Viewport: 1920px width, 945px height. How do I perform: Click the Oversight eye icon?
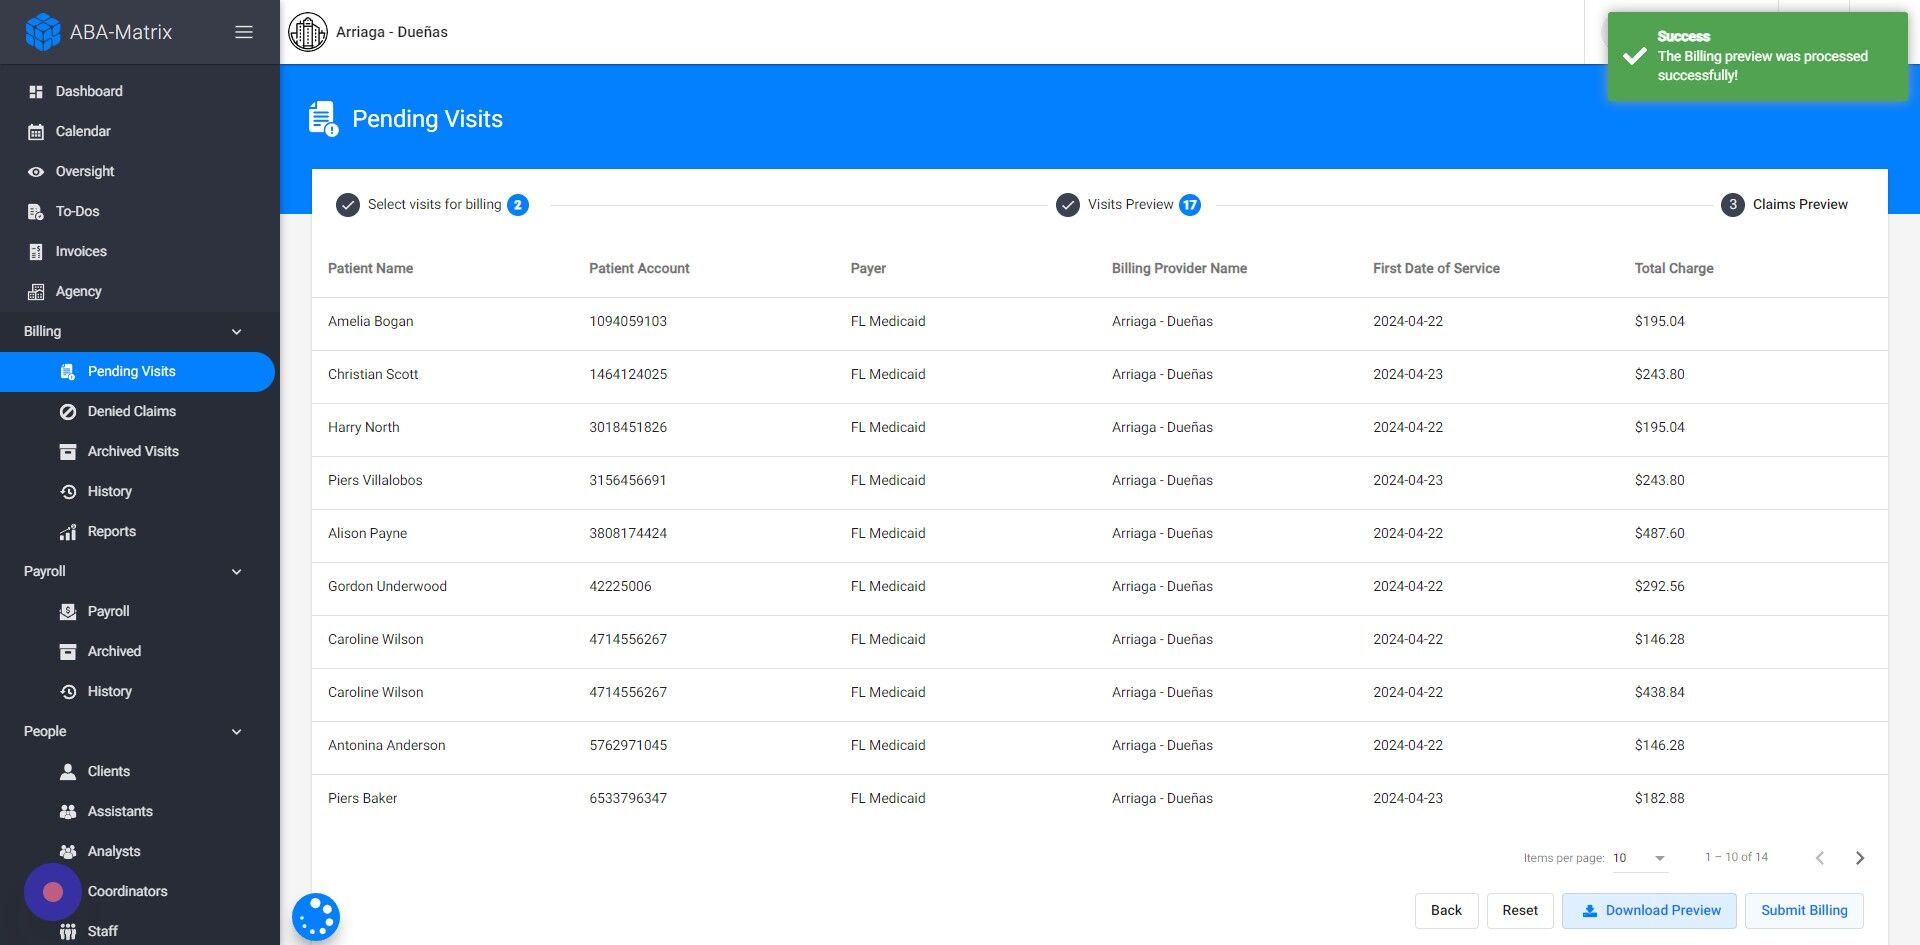pyautogui.click(x=36, y=171)
